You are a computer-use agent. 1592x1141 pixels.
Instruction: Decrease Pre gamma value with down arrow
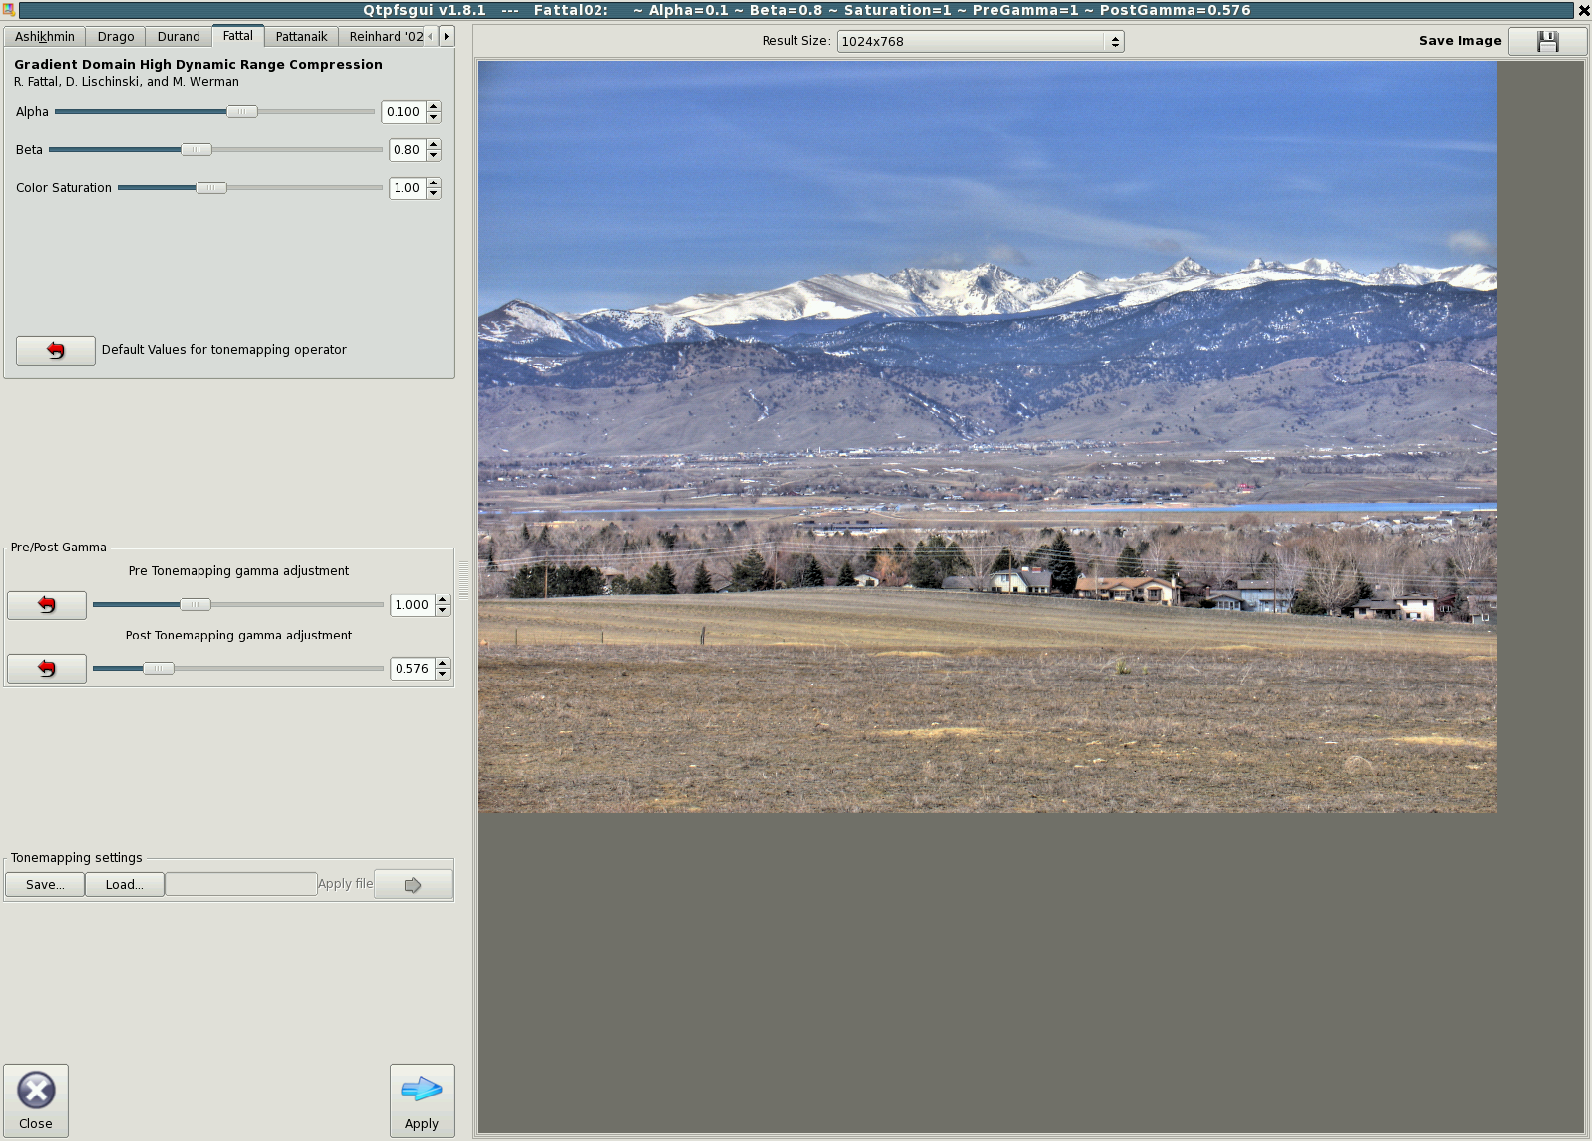click(443, 610)
